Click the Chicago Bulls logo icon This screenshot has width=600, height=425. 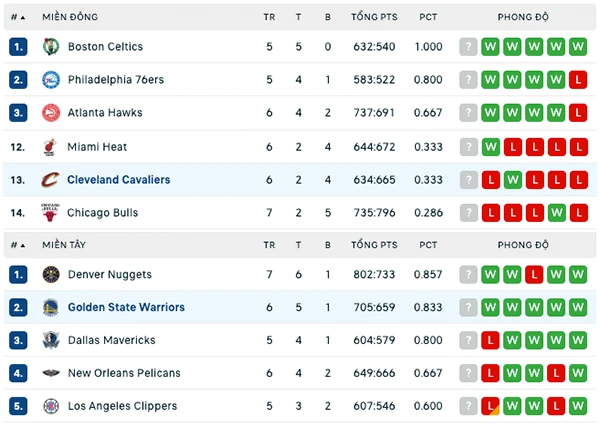click(50, 213)
